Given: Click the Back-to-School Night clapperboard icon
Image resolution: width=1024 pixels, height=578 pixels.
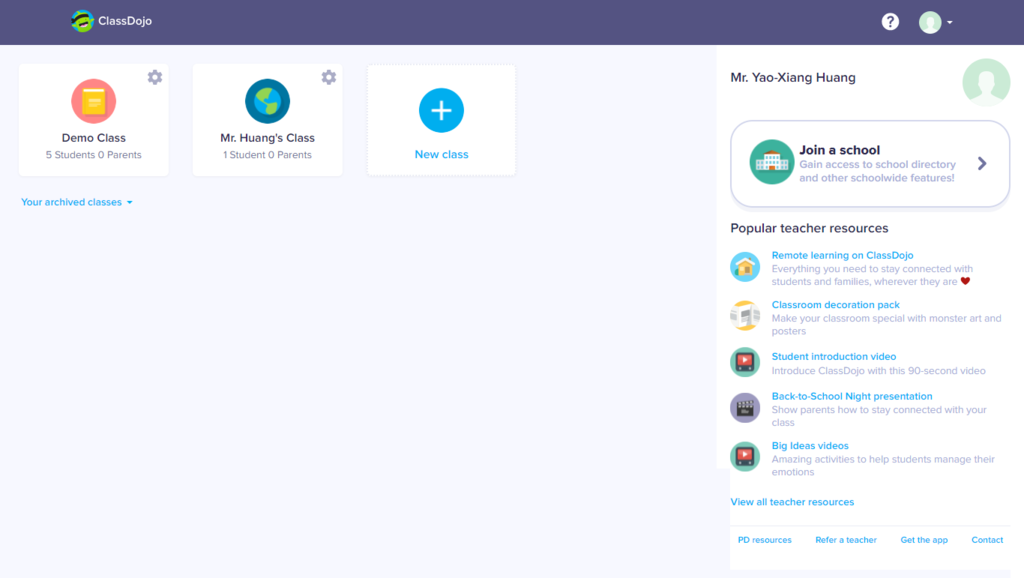Looking at the screenshot, I should (745, 408).
